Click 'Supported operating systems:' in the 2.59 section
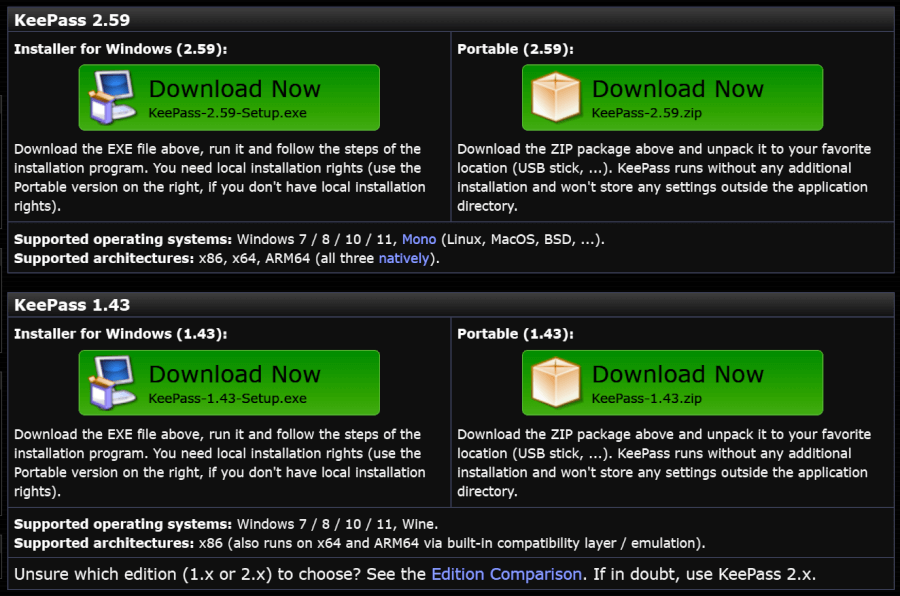 point(123,239)
